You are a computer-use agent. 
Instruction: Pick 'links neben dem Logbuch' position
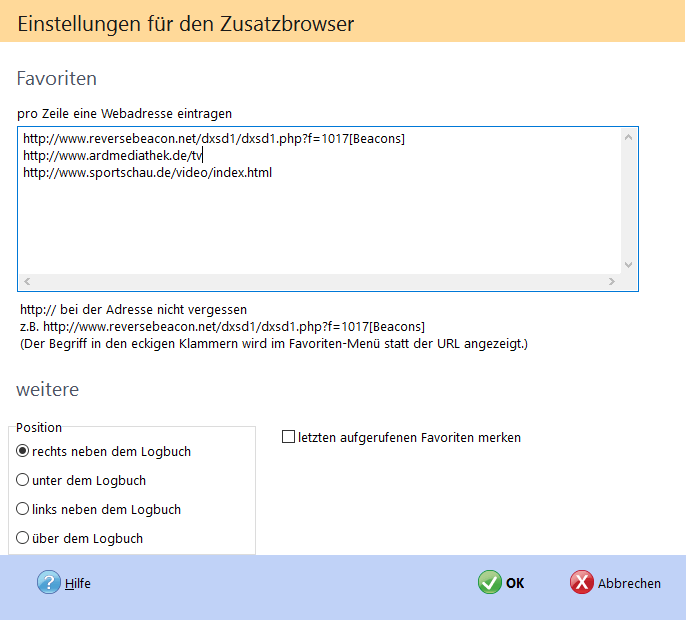coord(23,509)
